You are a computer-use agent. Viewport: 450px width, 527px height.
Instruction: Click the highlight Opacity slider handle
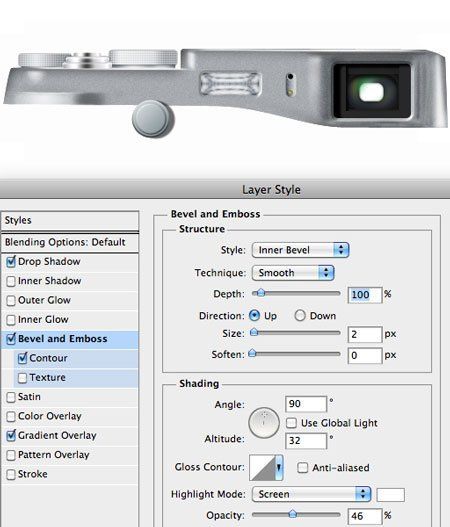pyautogui.click(x=293, y=514)
